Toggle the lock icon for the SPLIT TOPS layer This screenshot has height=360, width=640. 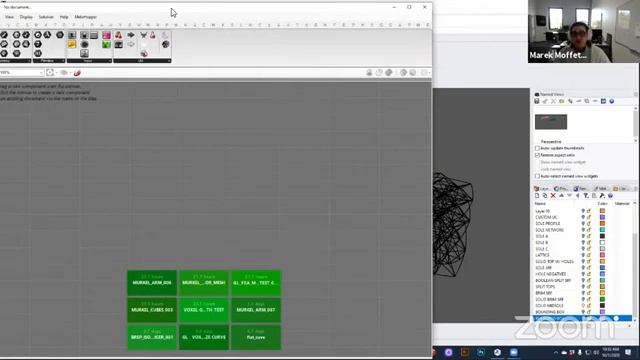589,287
